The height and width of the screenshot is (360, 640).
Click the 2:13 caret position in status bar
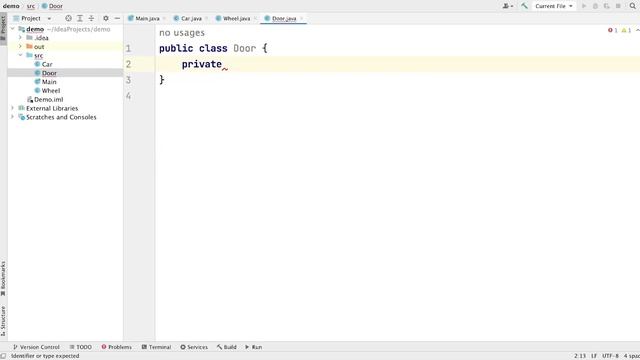click(x=580, y=356)
